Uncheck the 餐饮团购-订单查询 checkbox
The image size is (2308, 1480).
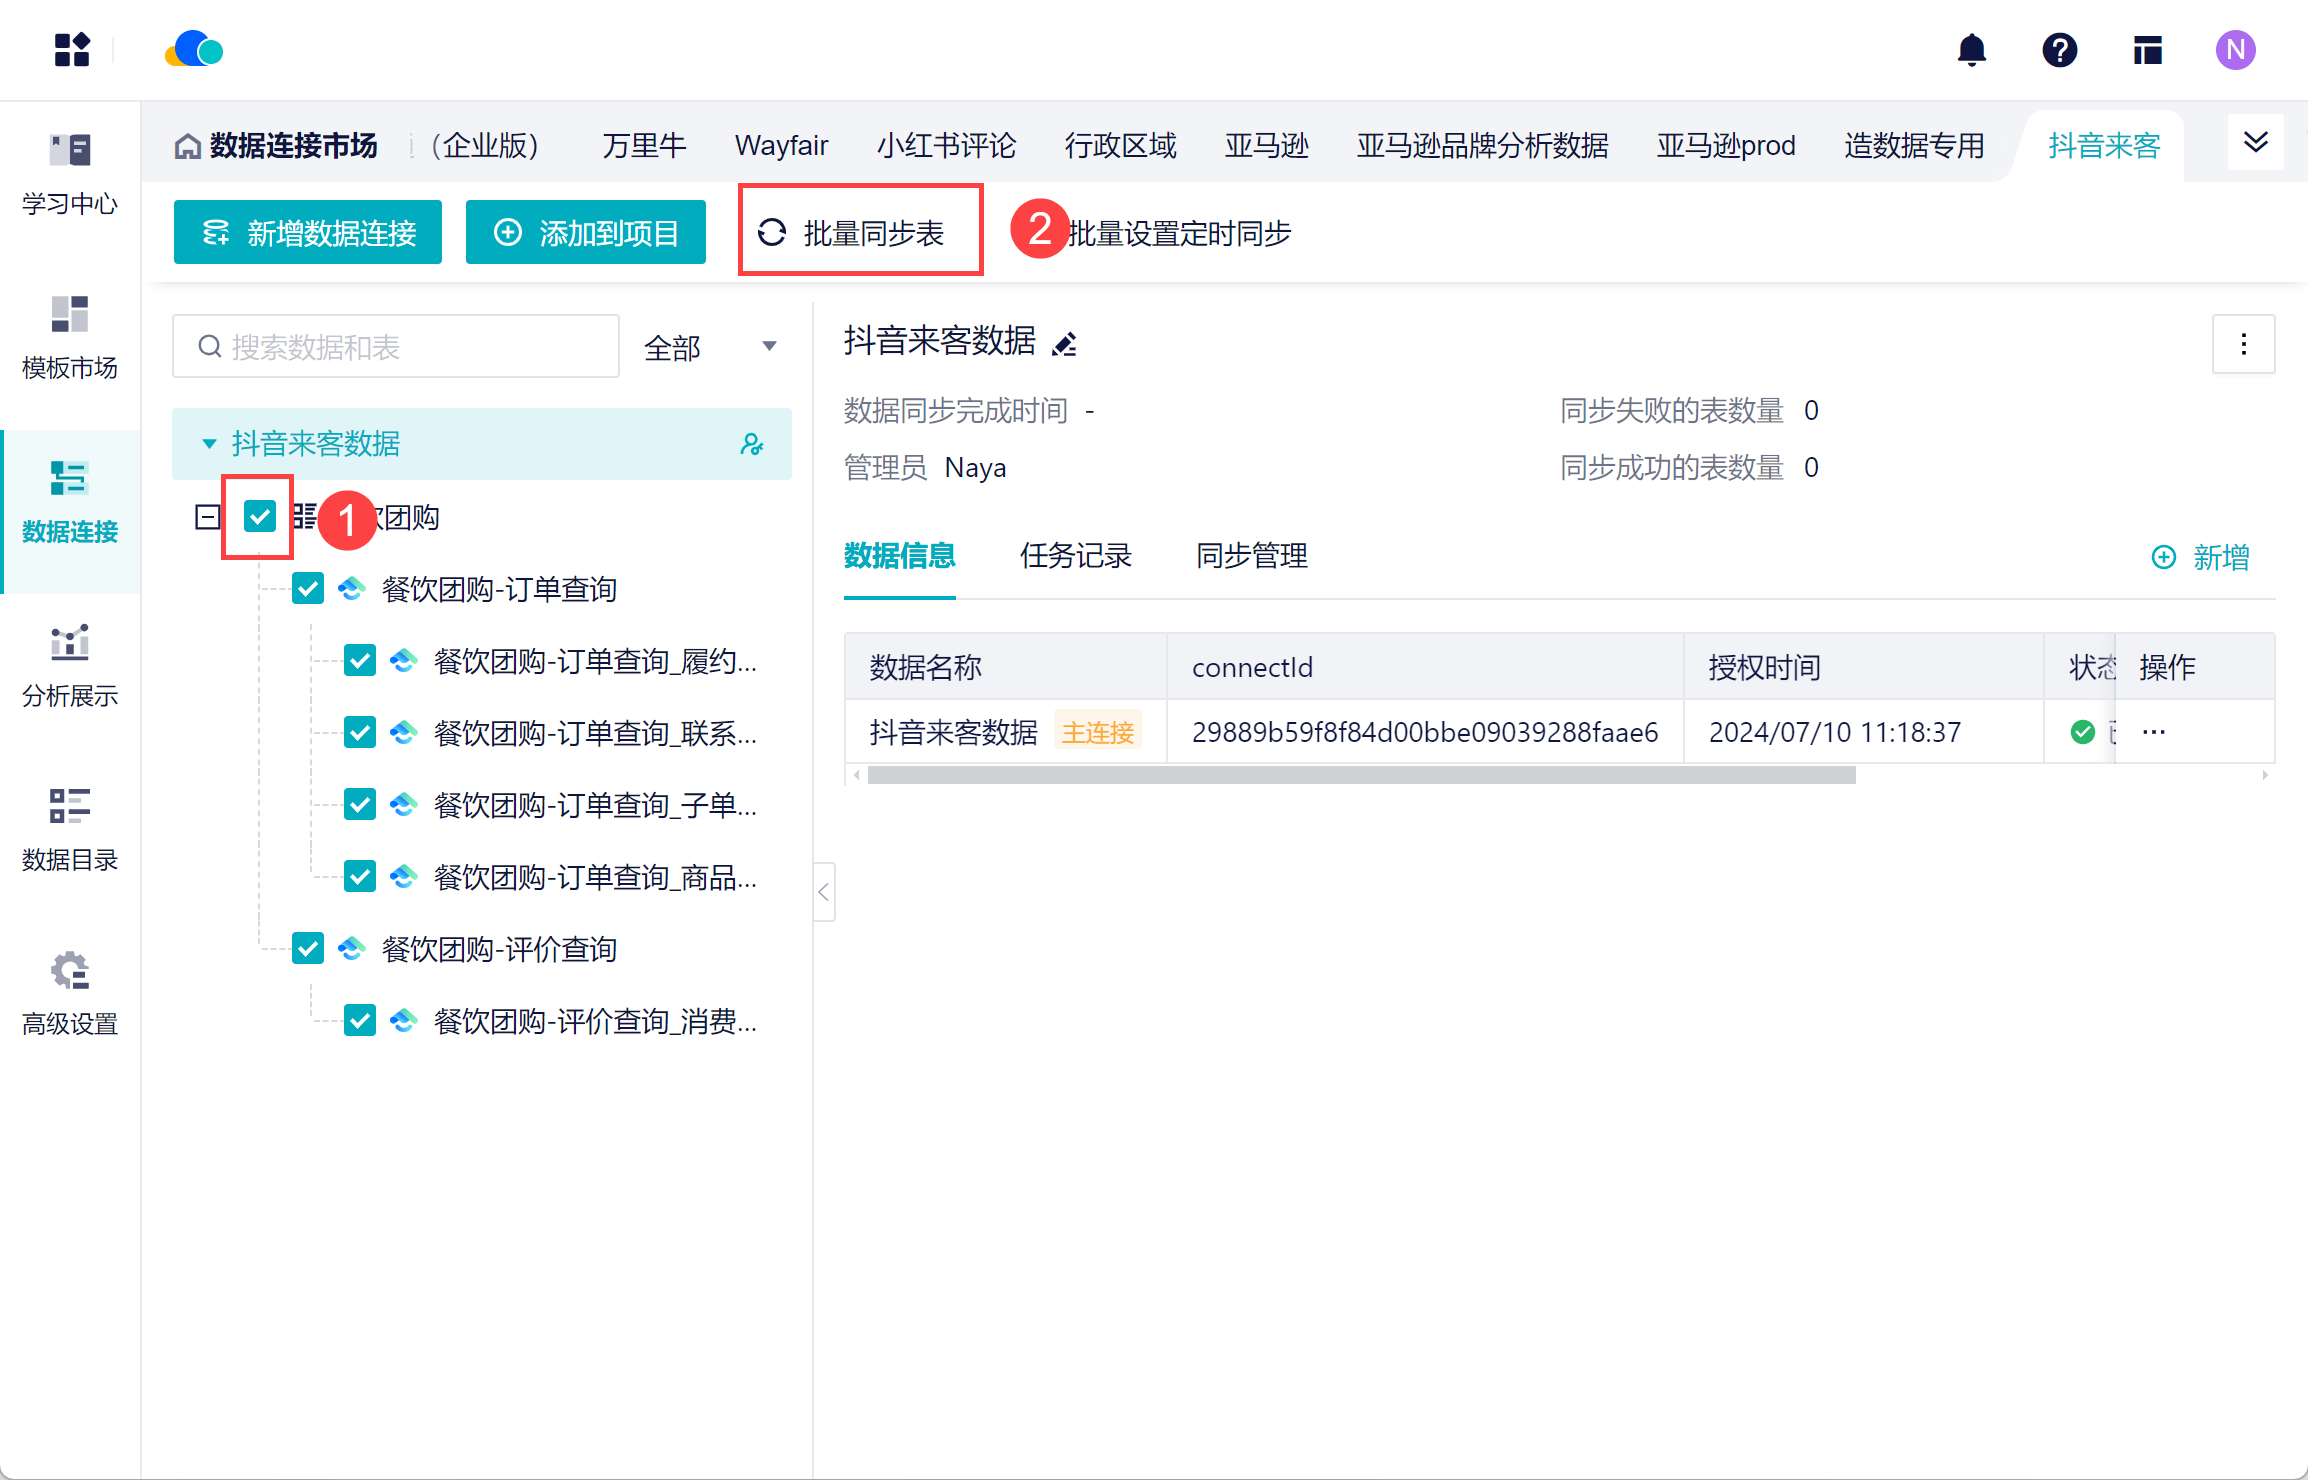pyautogui.click(x=308, y=589)
